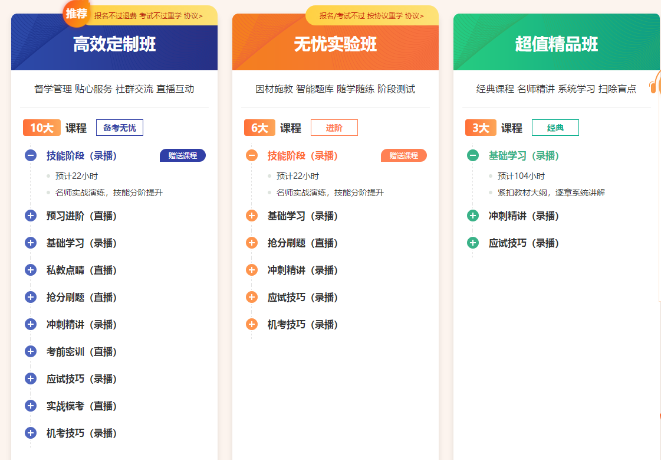Viewport: 661px width, 460px height.
Task: Click the 备考无忧 tag
Action: [x=119, y=128]
